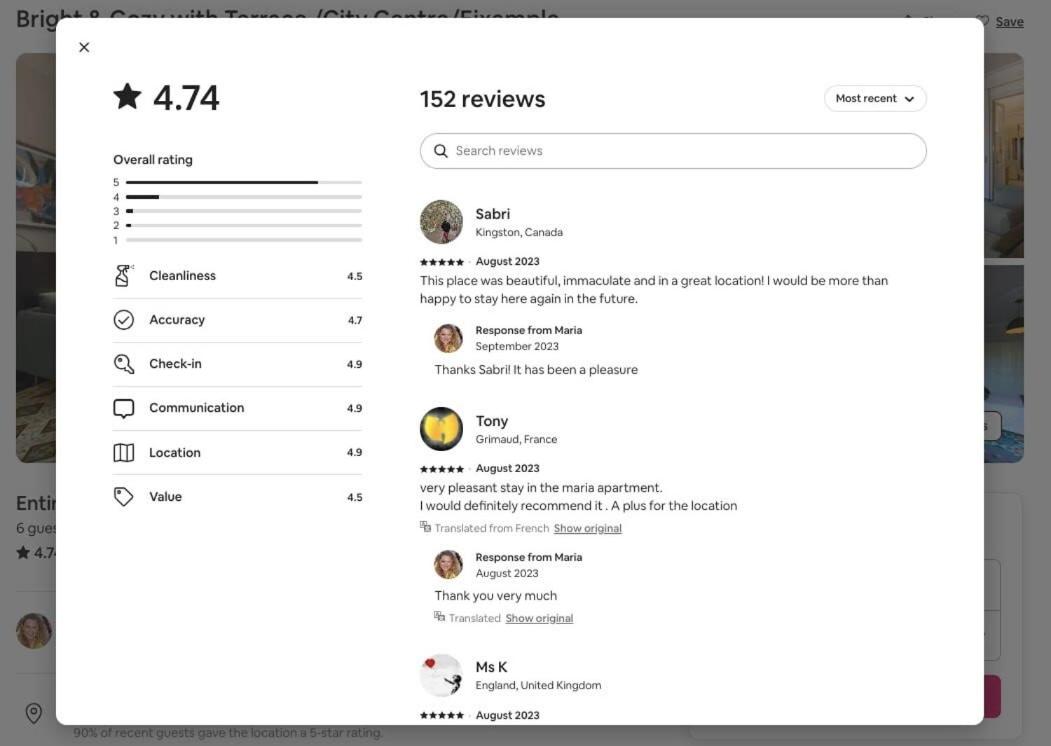The height and width of the screenshot is (746, 1051).
Task: Click the chevron arrow on Most recent
Action: click(909, 99)
